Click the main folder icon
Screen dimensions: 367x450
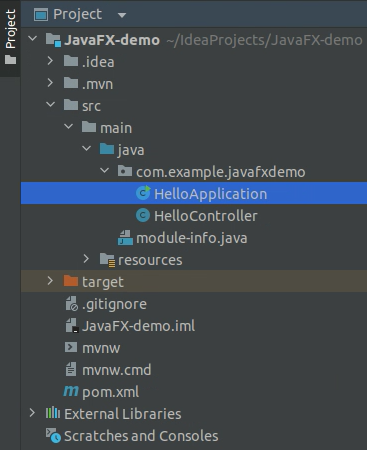click(89, 127)
